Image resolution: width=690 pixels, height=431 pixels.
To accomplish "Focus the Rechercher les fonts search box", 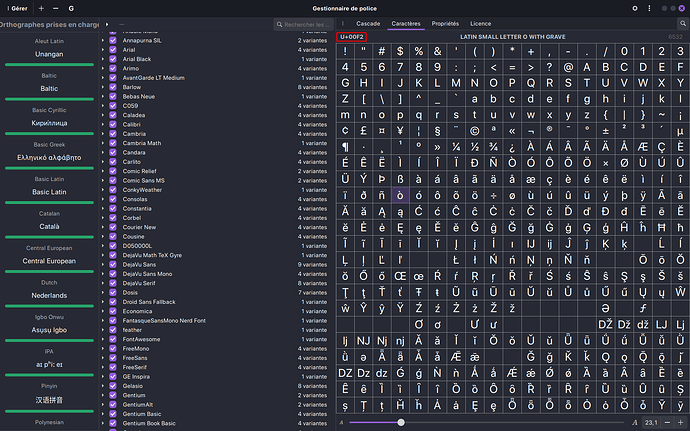I will (x=303, y=25).
